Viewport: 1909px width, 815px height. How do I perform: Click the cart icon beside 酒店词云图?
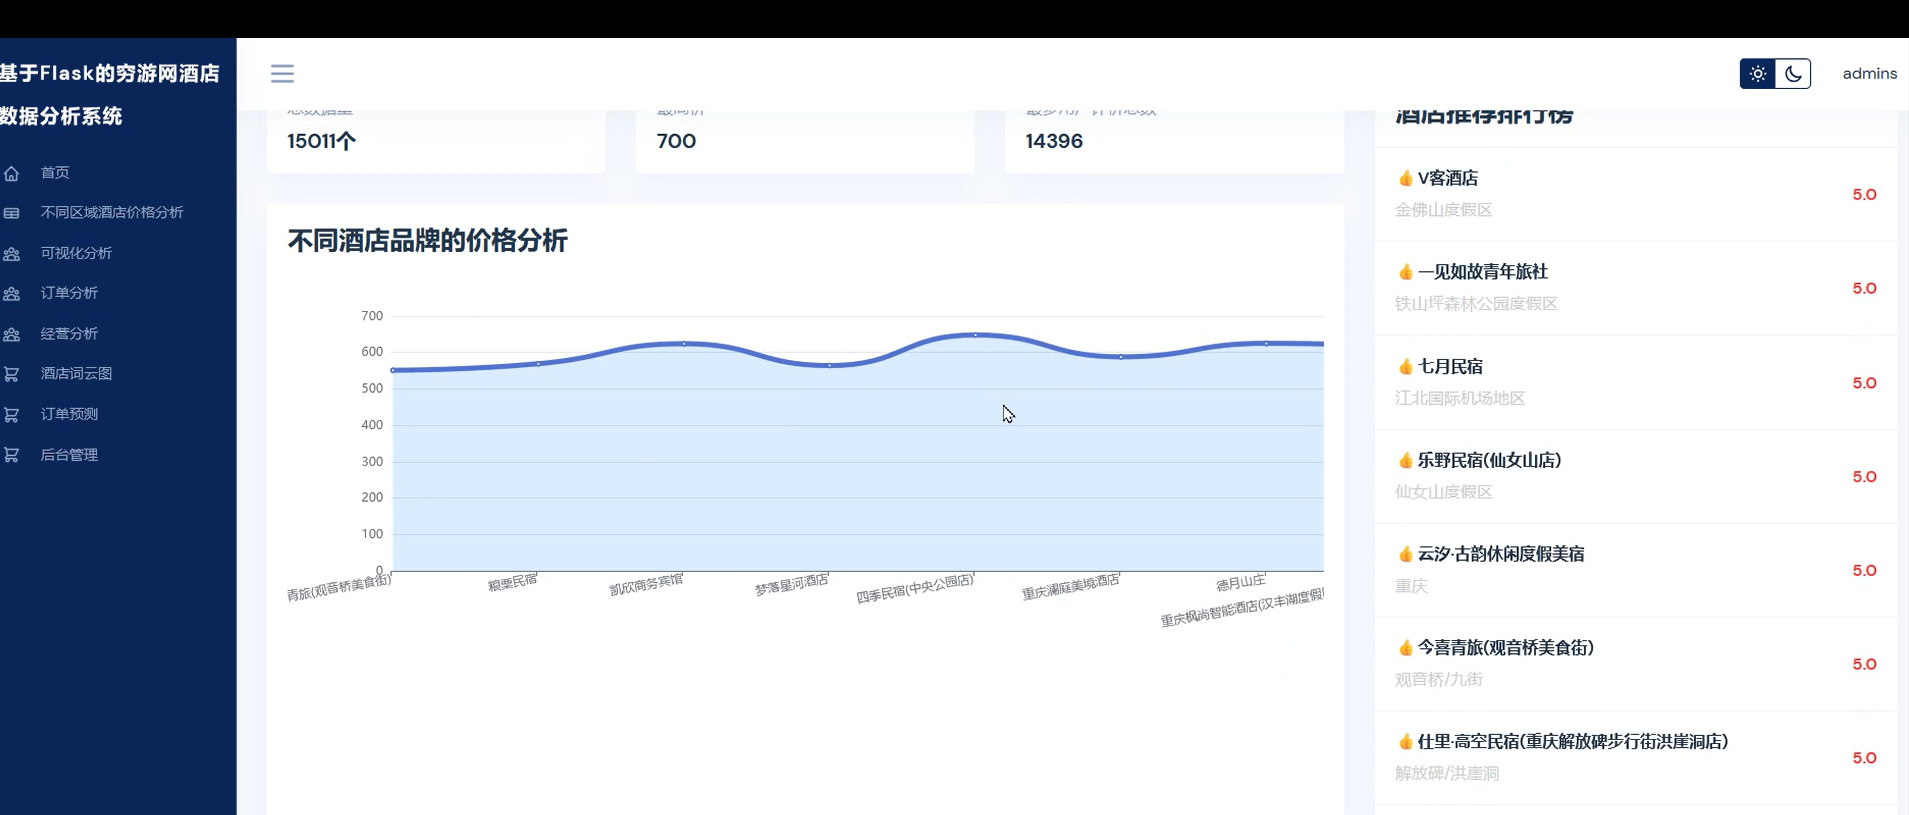[12, 374]
